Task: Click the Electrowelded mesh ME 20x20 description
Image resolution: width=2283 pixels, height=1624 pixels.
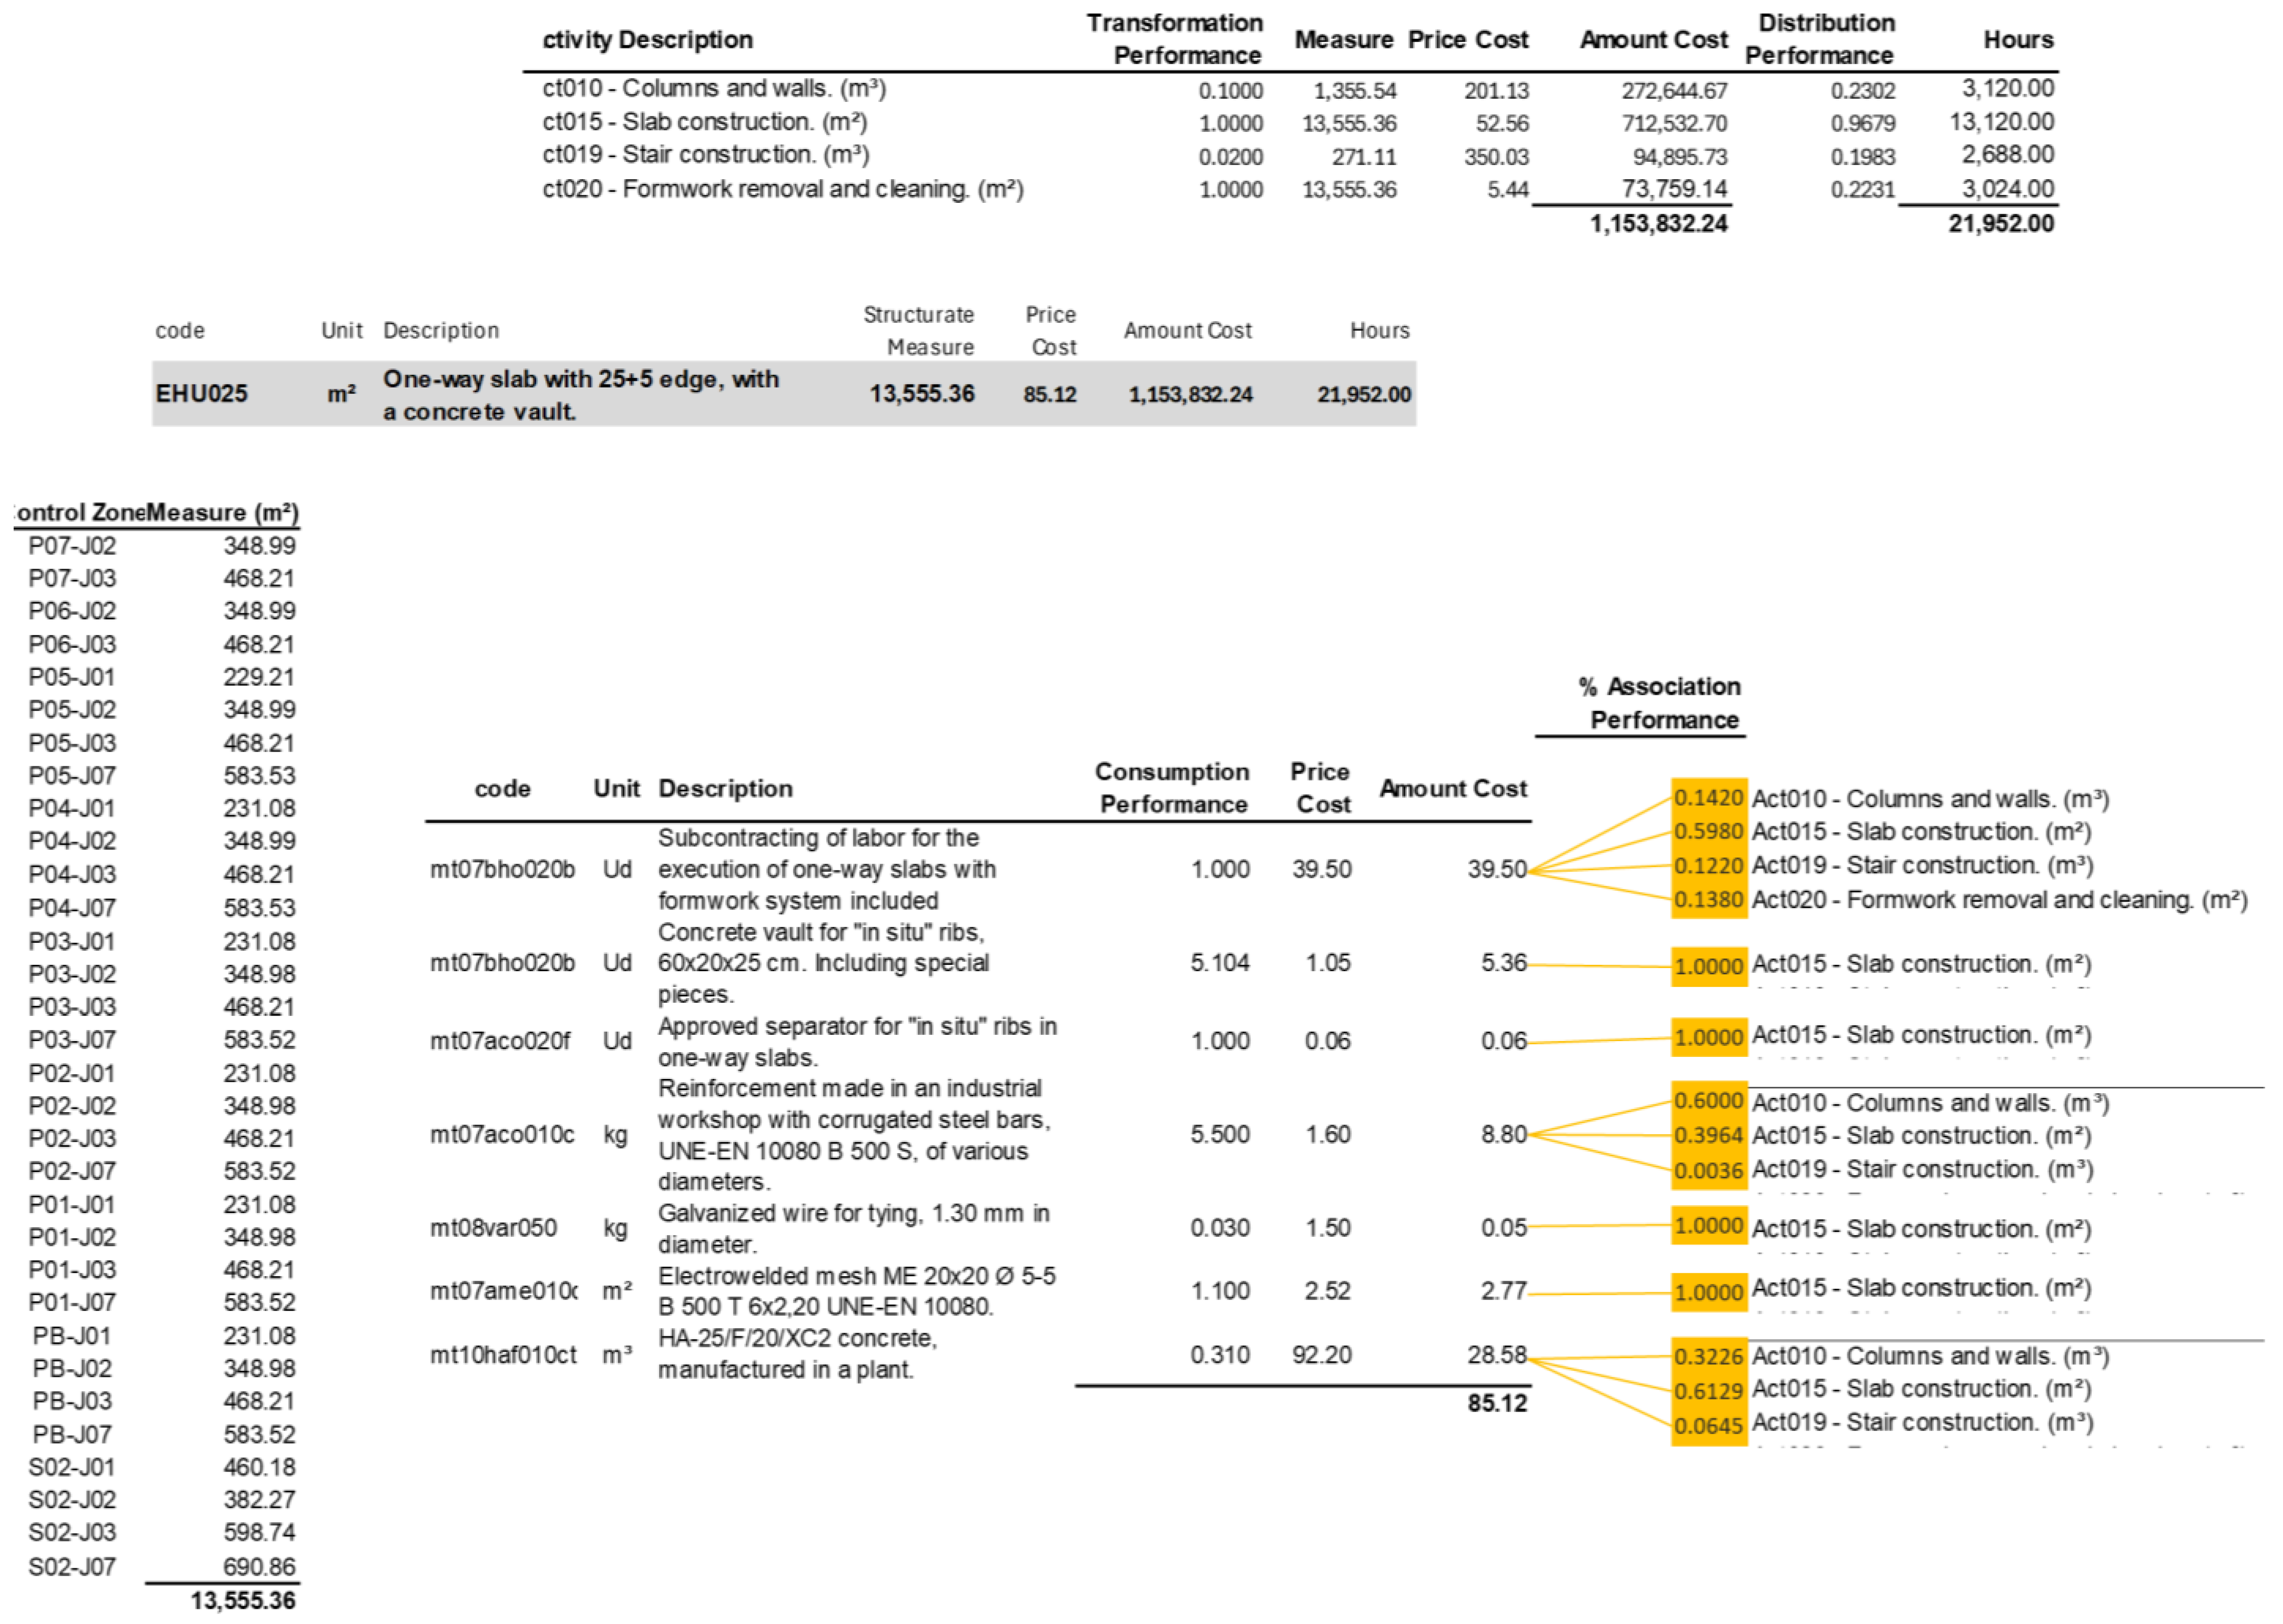Action: pos(857,1291)
